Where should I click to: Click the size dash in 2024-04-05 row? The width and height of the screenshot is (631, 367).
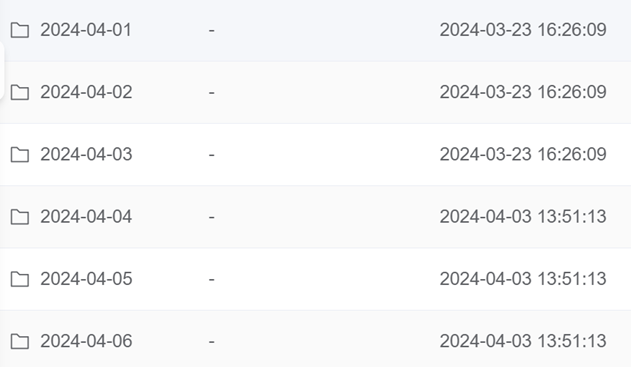(212, 279)
